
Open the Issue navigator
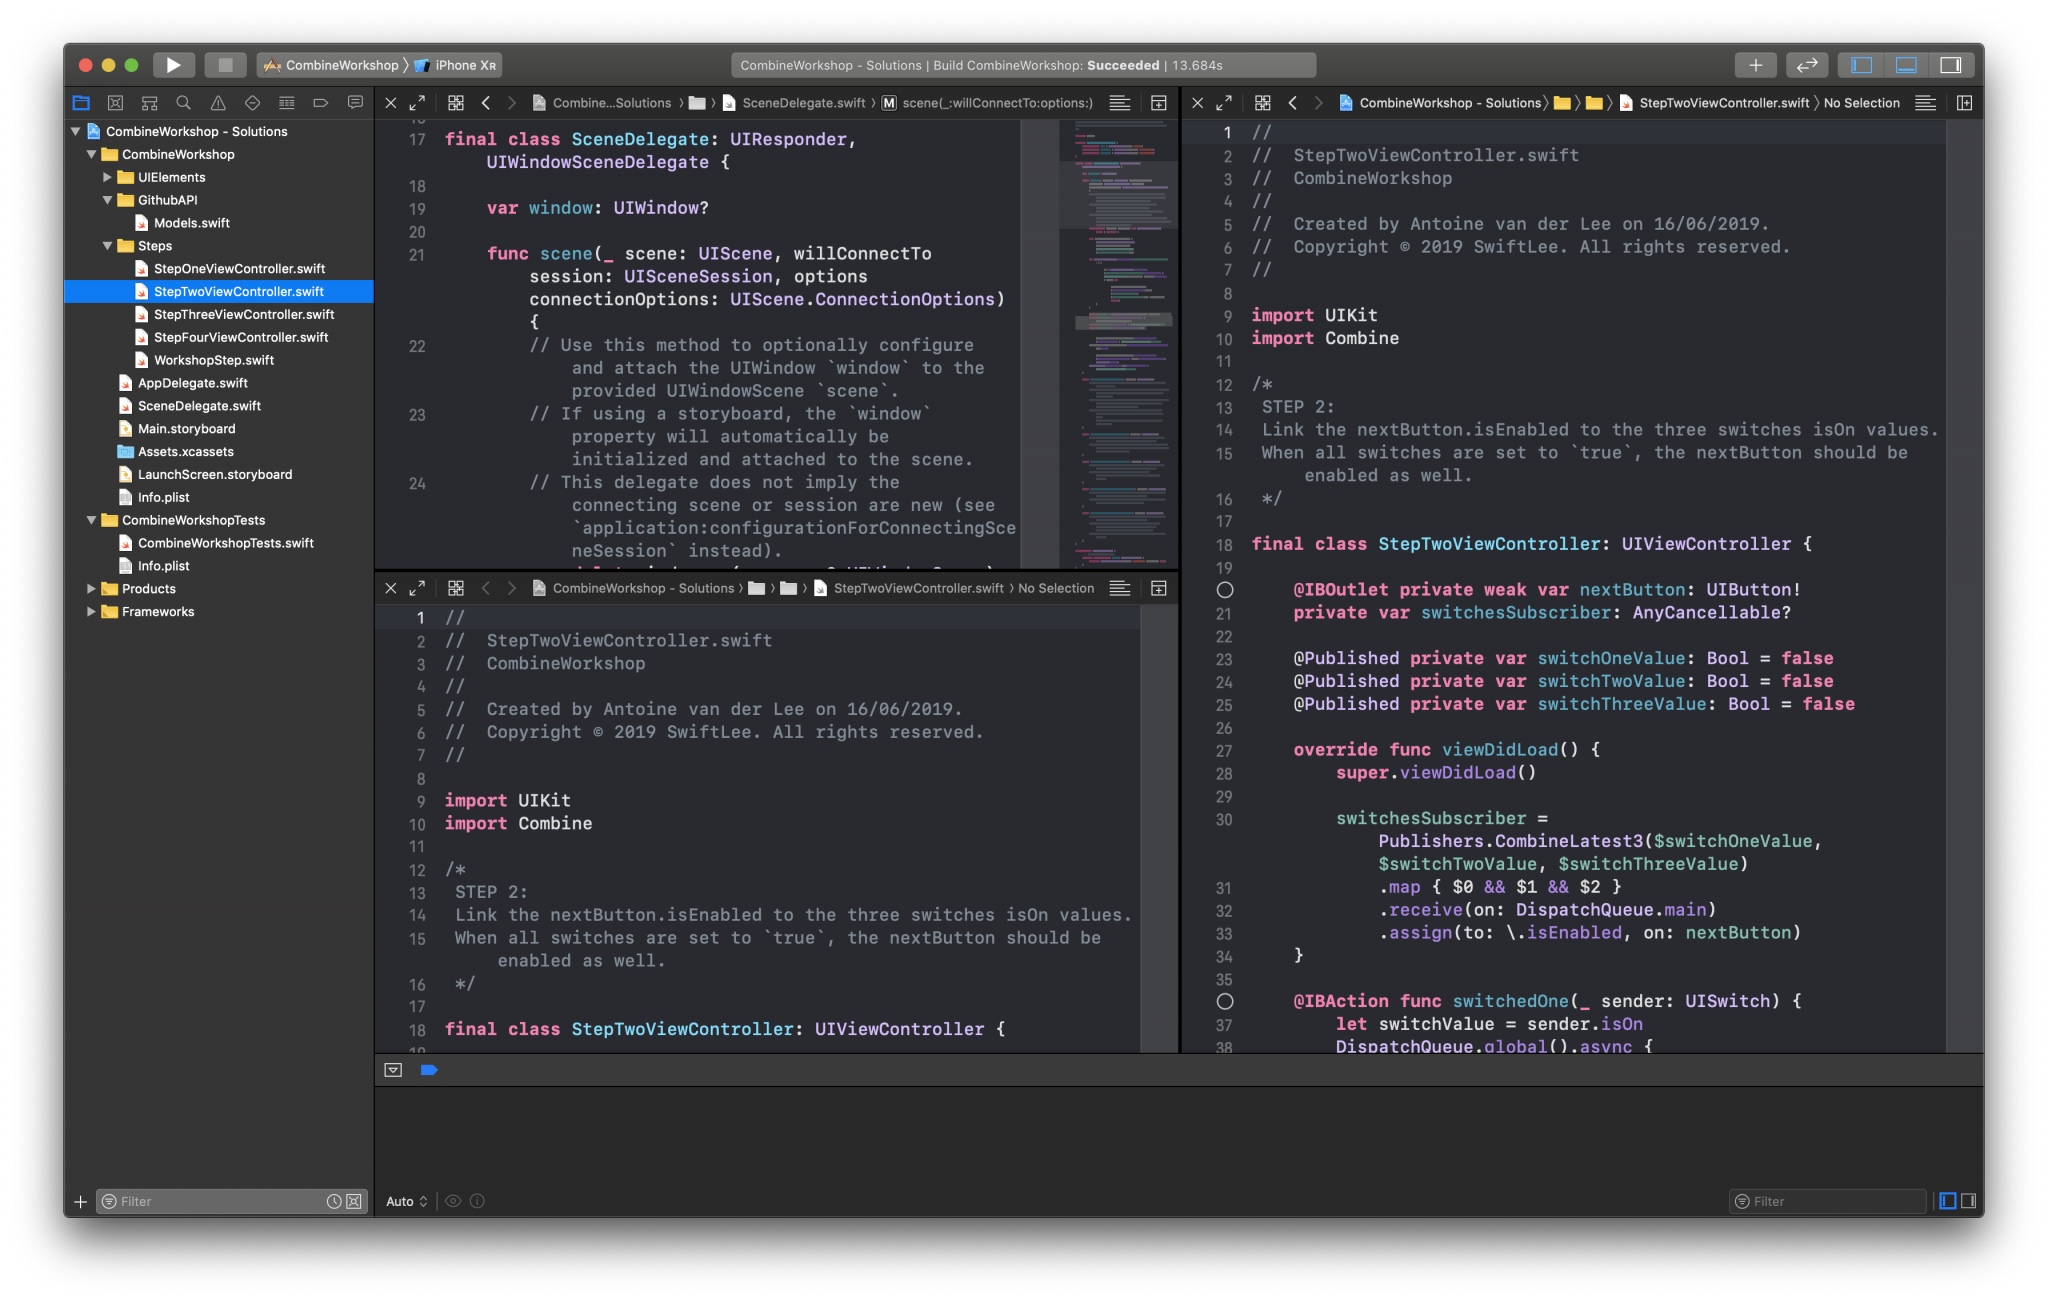tap(218, 102)
